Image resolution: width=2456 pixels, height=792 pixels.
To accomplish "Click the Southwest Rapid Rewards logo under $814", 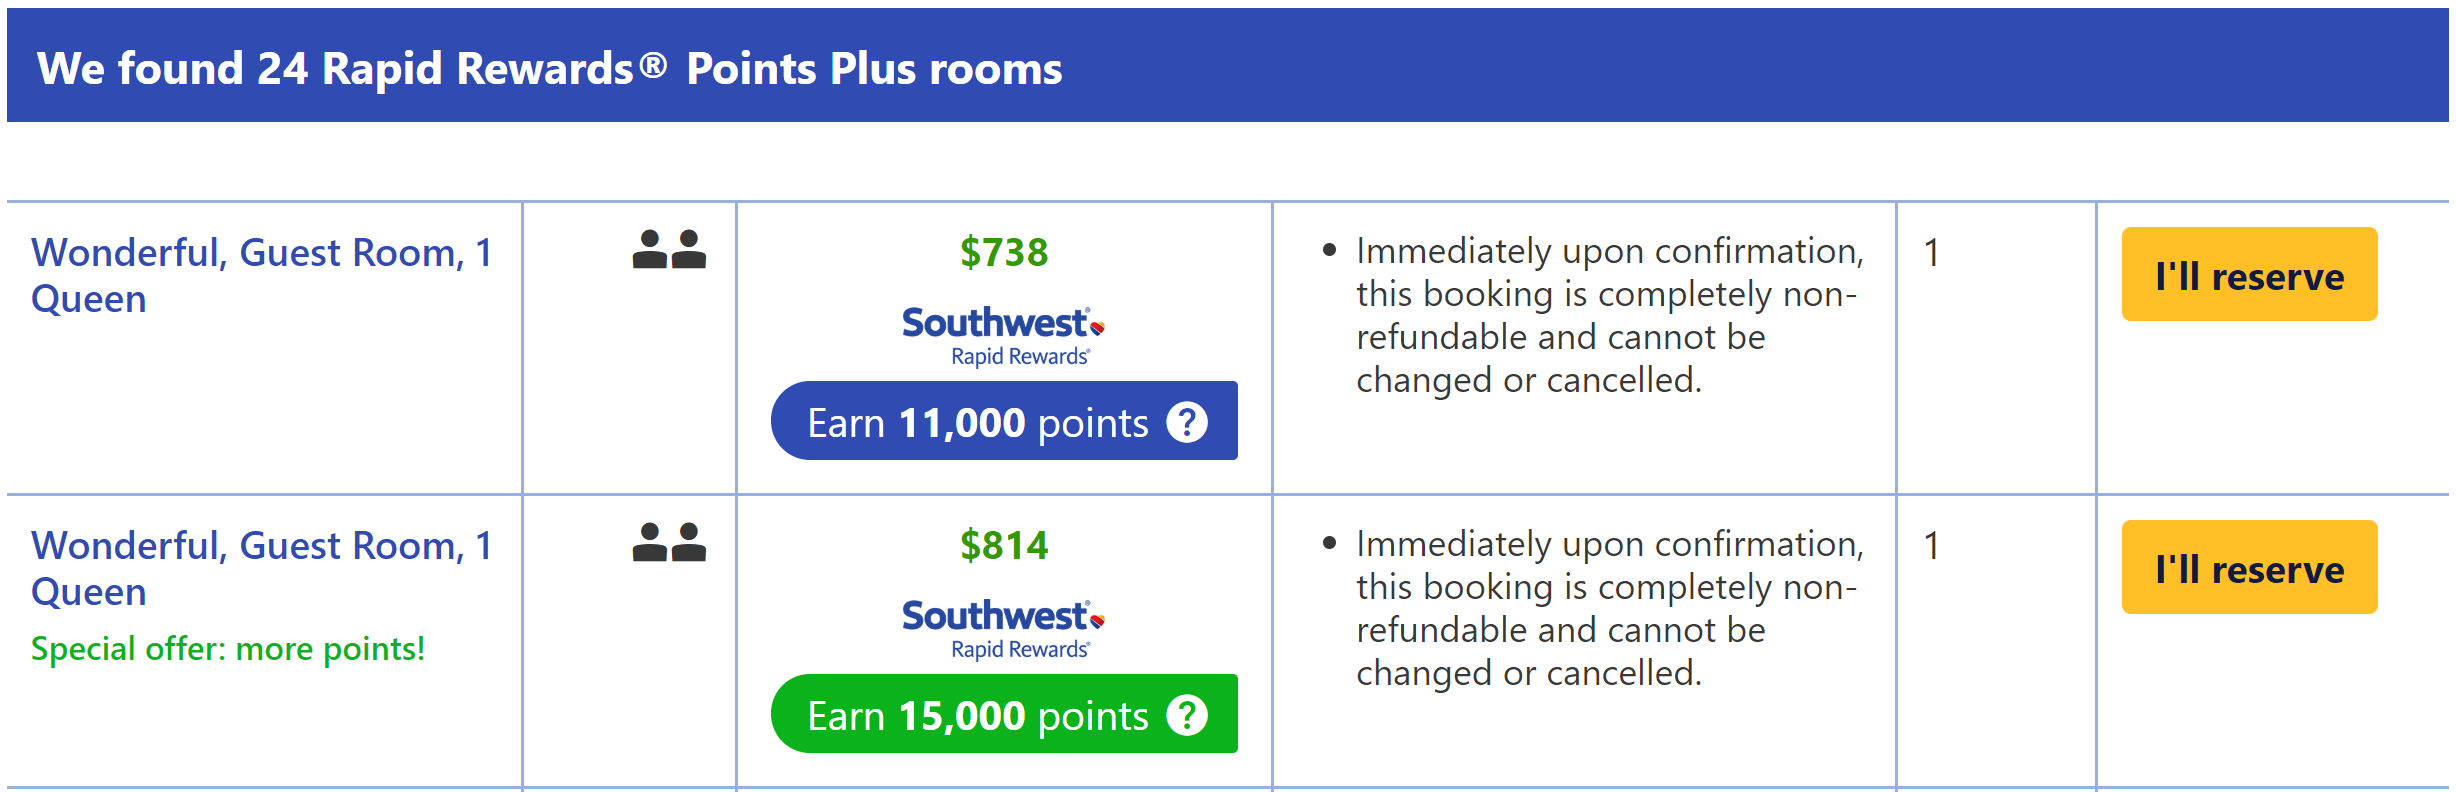I will pos(1003,629).
